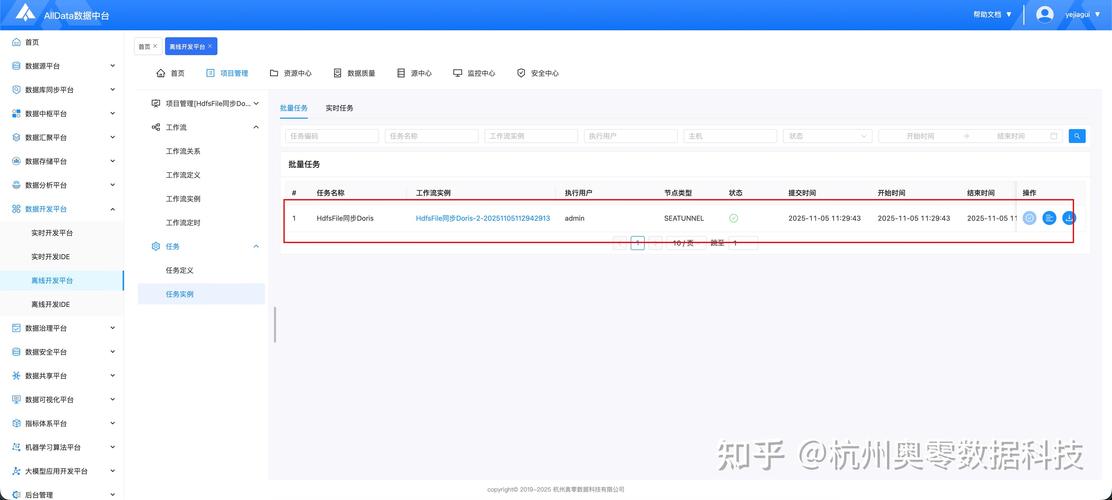This screenshot has height=500, width=1112.
Task: Click the AllData logo icon
Action: (x=26, y=13)
